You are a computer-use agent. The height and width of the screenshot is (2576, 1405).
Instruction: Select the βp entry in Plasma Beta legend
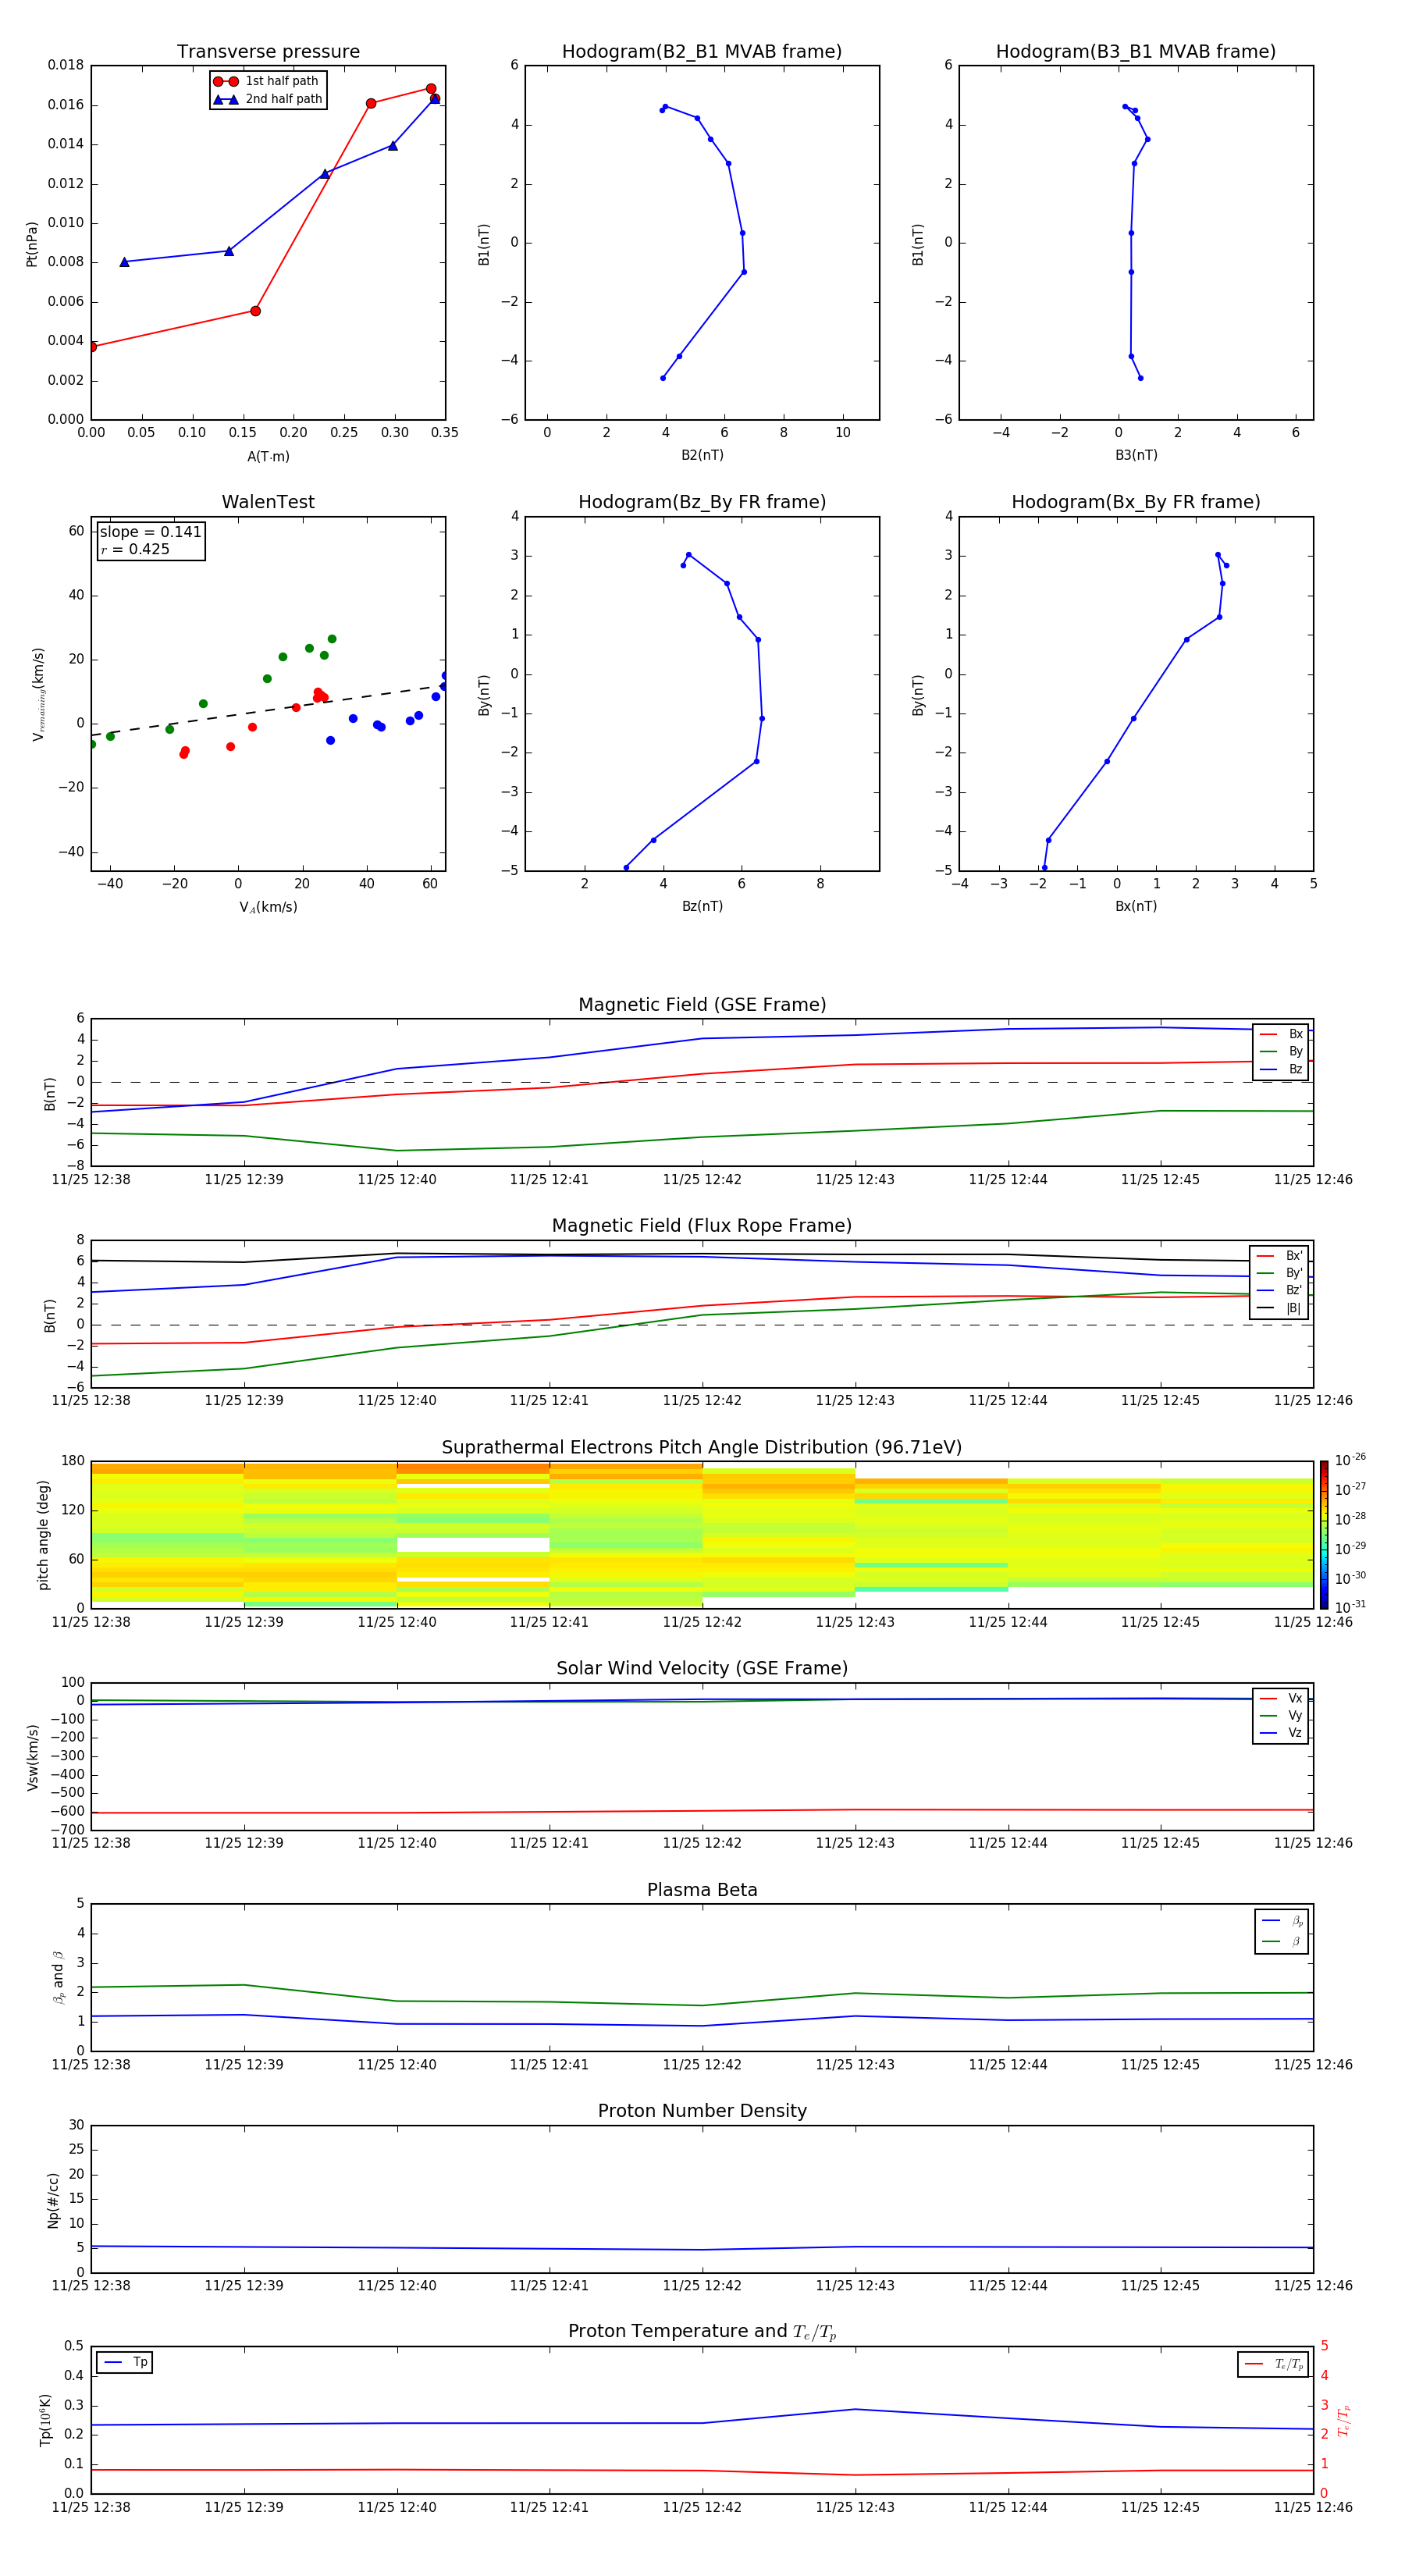(x=1282, y=1921)
